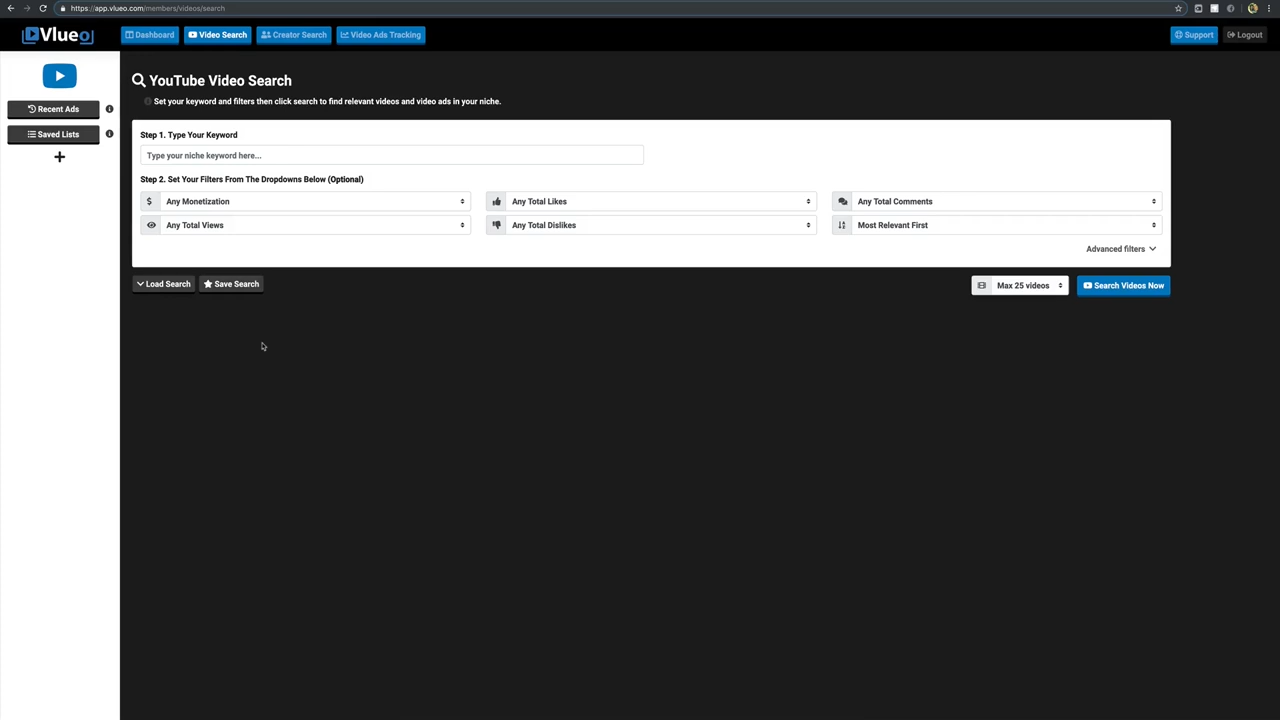Open the Dashboard tab
Screen dimensions: 1280x720
click(x=150, y=35)
